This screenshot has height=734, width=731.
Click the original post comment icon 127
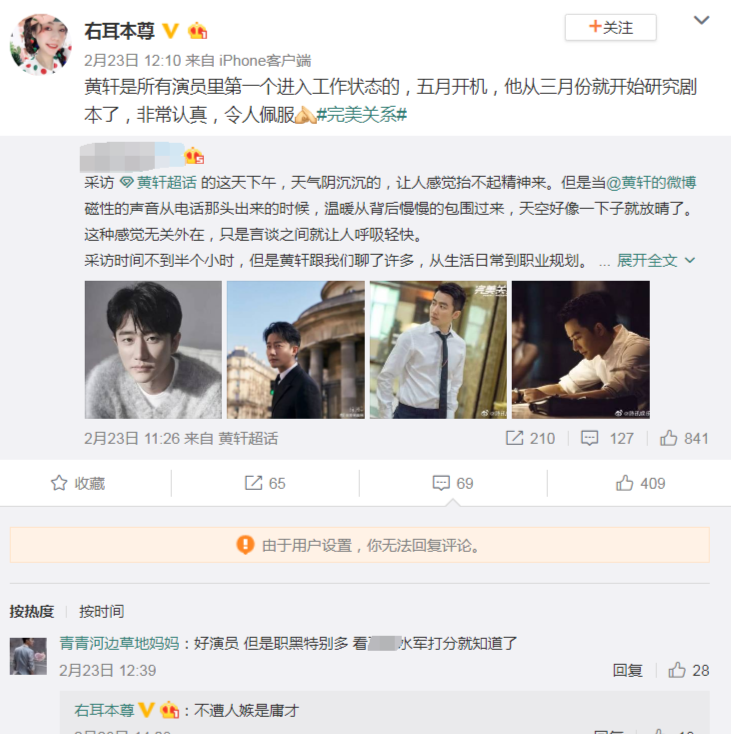pos(607,438)
